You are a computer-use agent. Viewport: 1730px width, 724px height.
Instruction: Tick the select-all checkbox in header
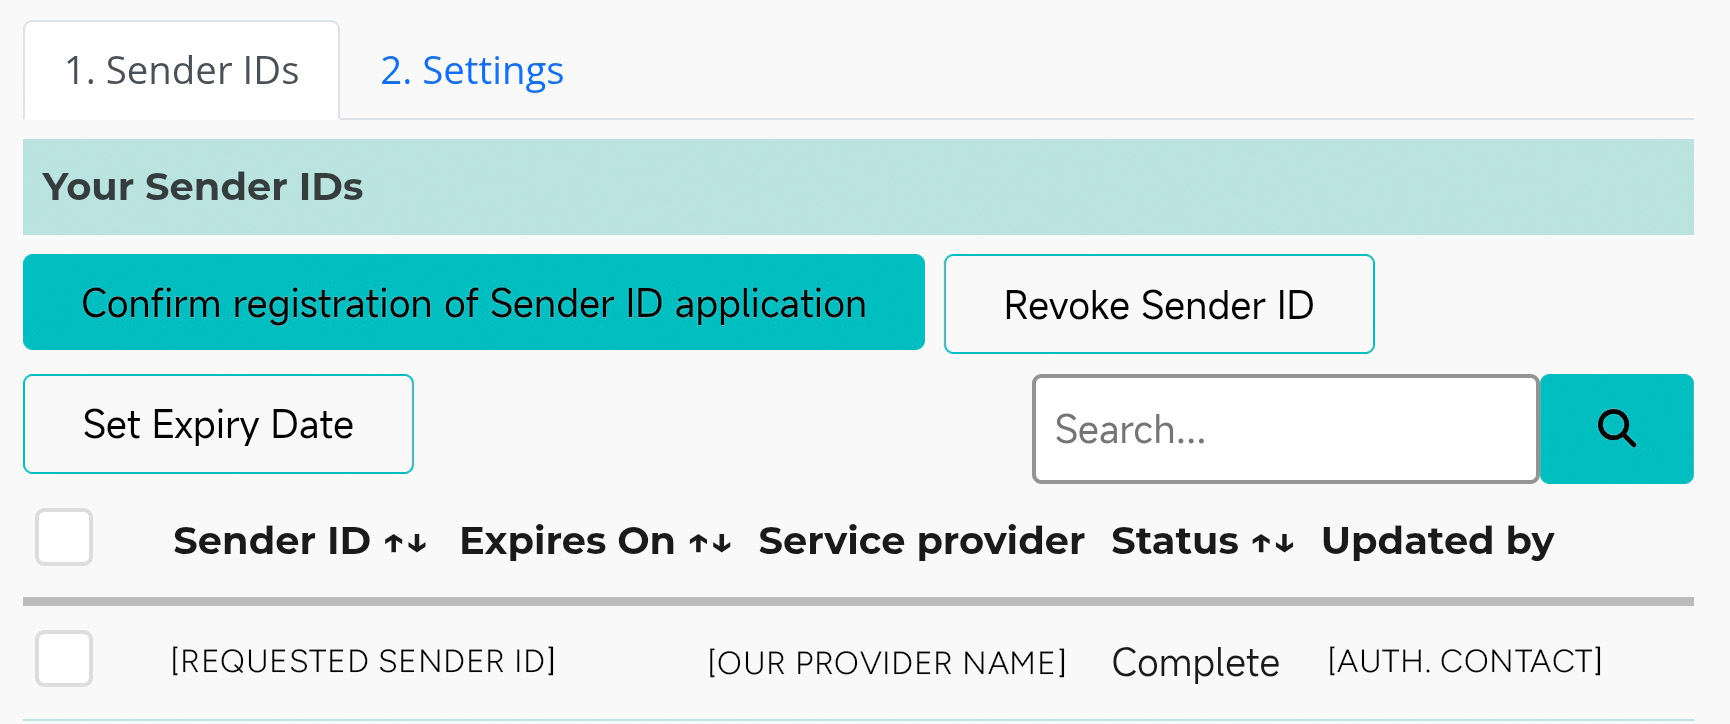click(64, 537)
